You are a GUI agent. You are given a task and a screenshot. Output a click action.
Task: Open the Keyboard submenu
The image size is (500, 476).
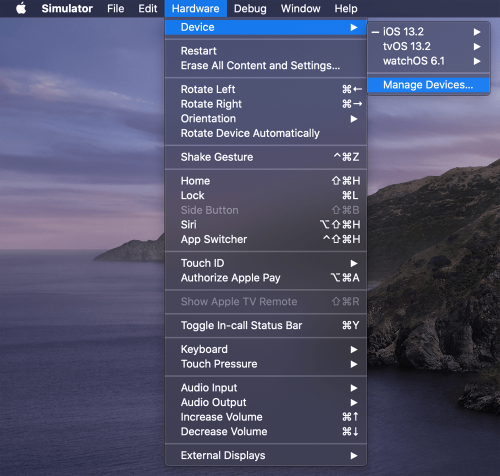click(x=266, y=349)
